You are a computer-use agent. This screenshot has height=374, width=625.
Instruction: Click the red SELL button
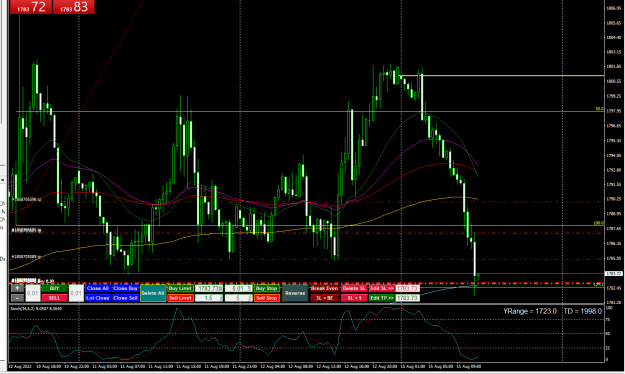(55, 298)
